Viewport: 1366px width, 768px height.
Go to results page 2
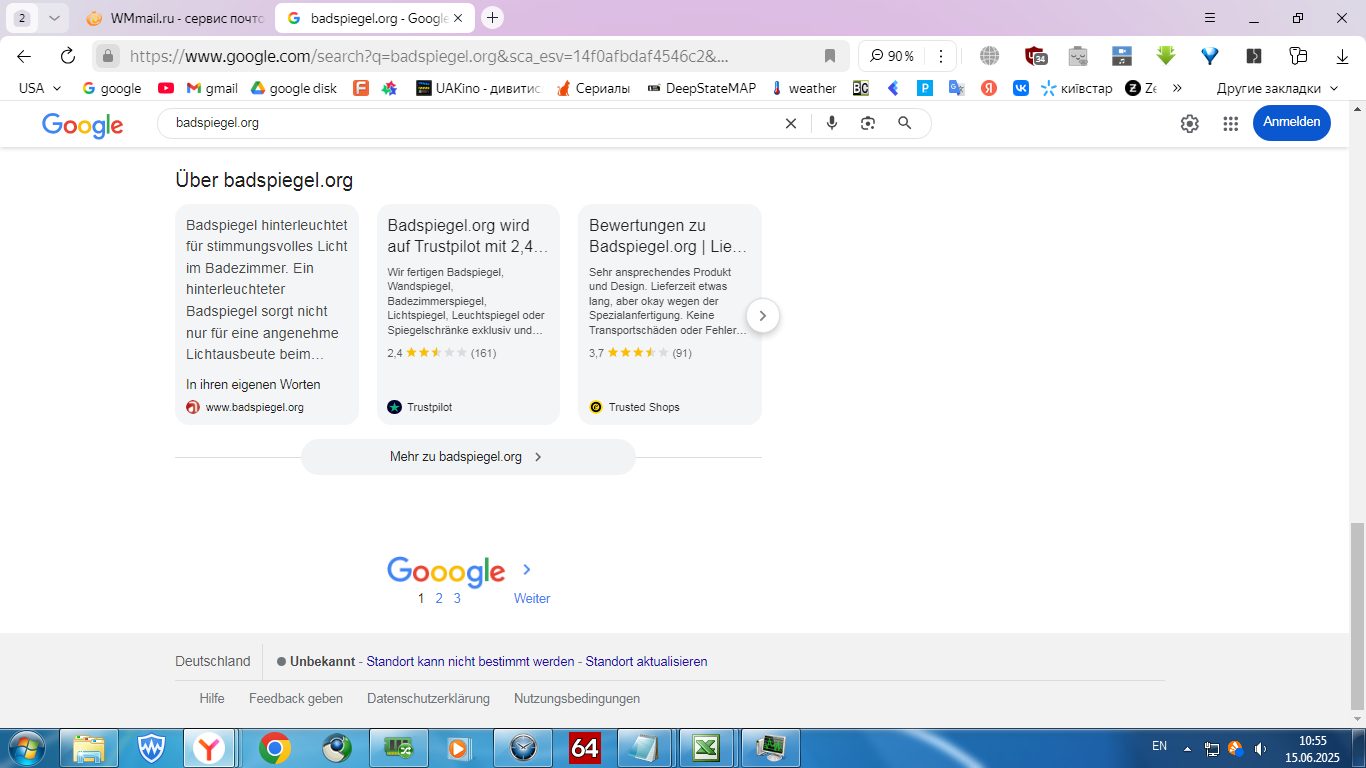click(439, 598)
